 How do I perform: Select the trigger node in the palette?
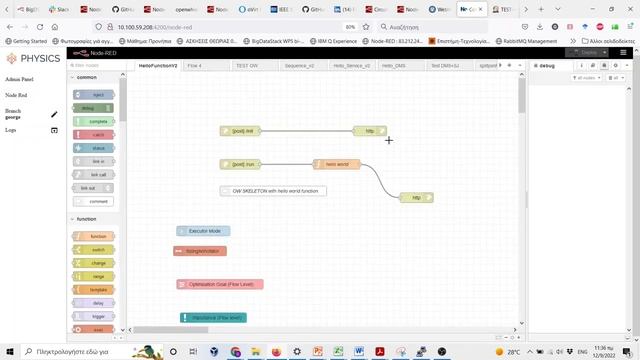[x=93, y=316]
